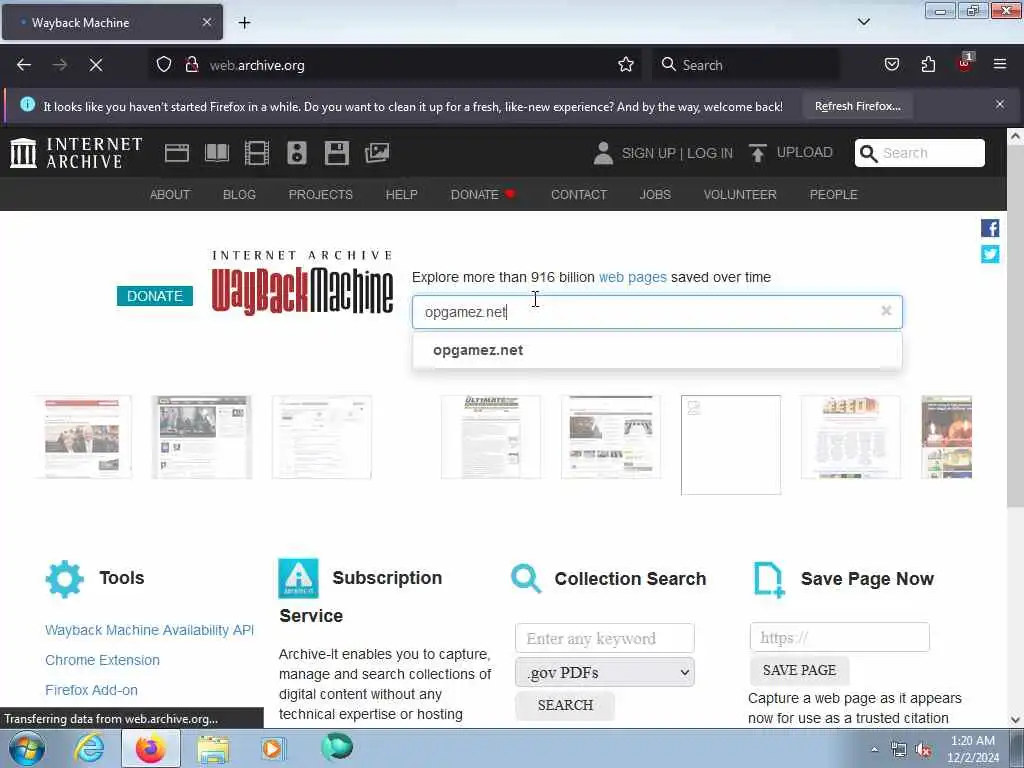Click the SIGN UP link
The image size is (1024, 768).
tap(648, 153)
